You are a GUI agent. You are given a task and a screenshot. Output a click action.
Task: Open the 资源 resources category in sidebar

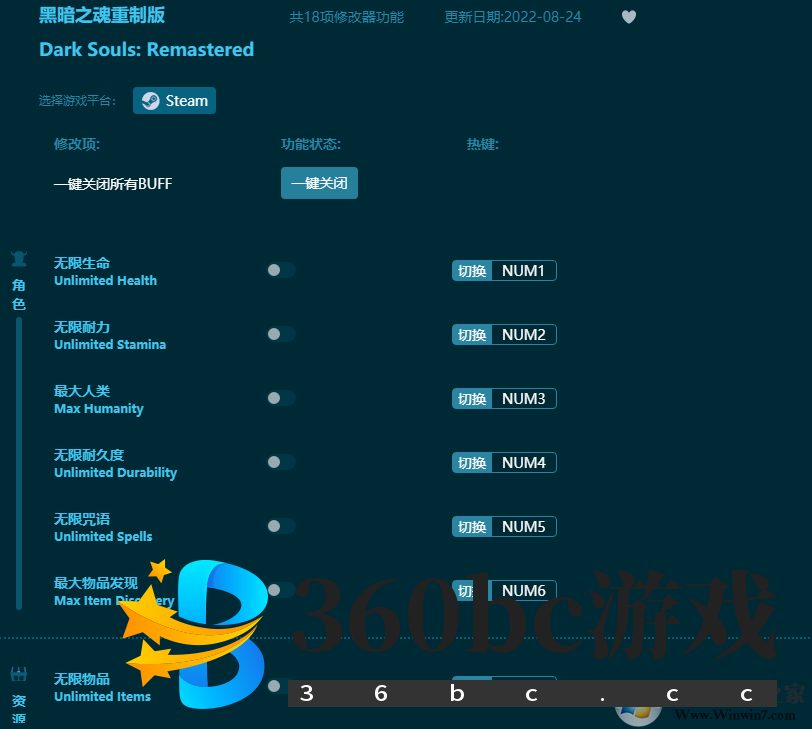point(19,698)
